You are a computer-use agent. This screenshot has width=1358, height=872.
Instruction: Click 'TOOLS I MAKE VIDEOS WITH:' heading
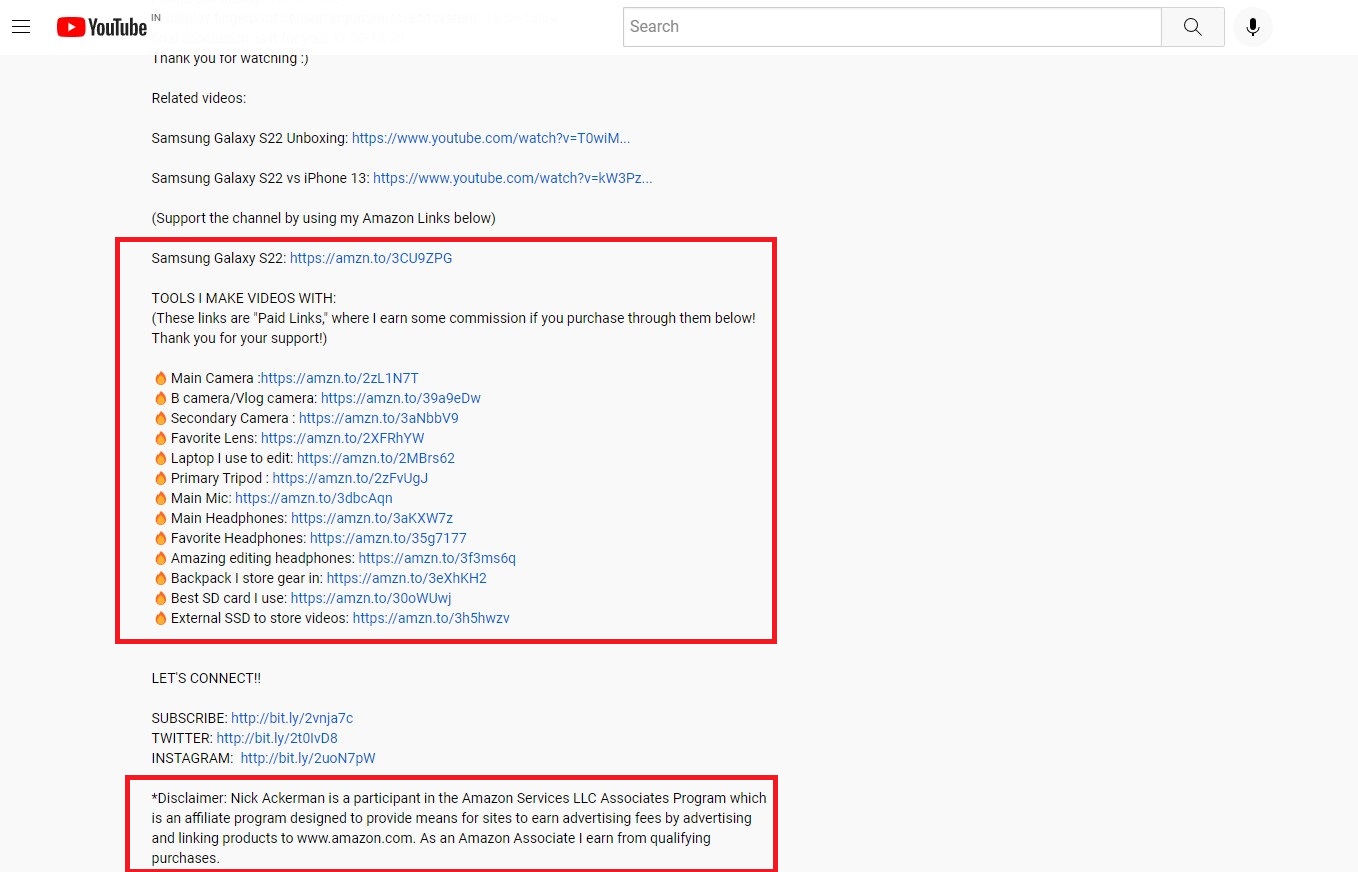click(x=244, y=298)
